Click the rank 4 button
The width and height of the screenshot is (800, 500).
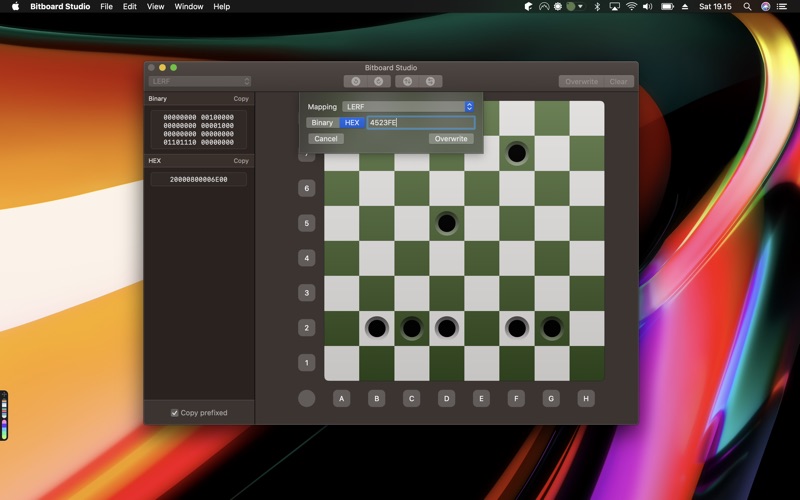[x=307, y=258]
